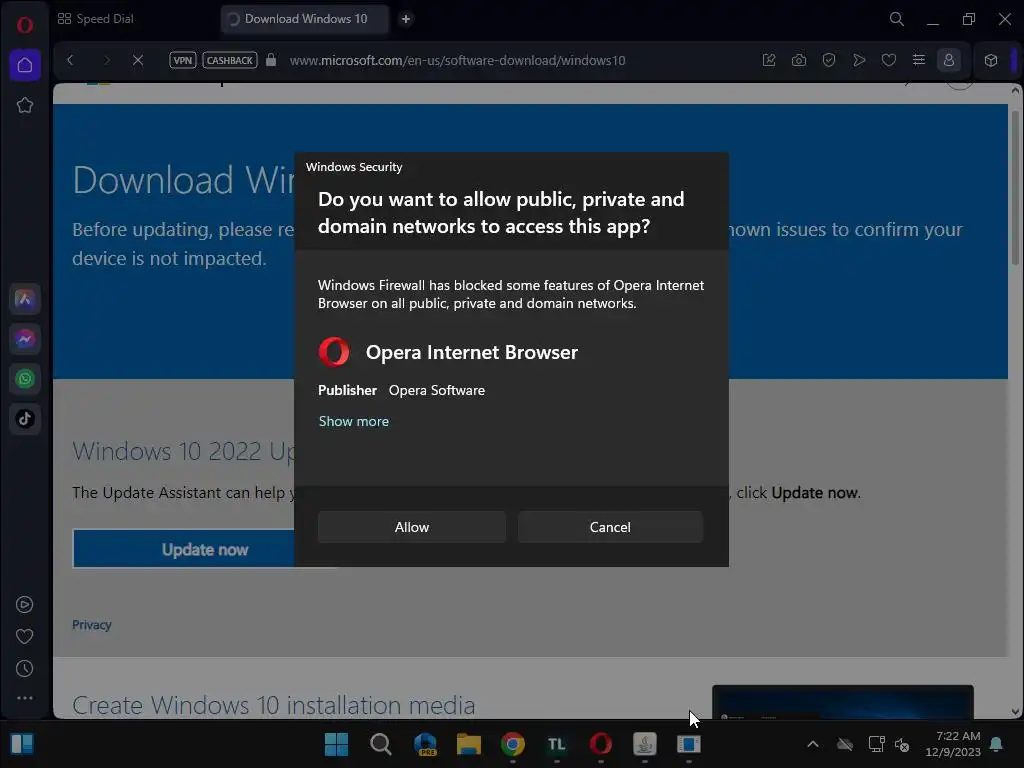Click the Opera logo menu icon
Image resolution: width=1024 pixels, height=768 pixels.
[25, 25]
